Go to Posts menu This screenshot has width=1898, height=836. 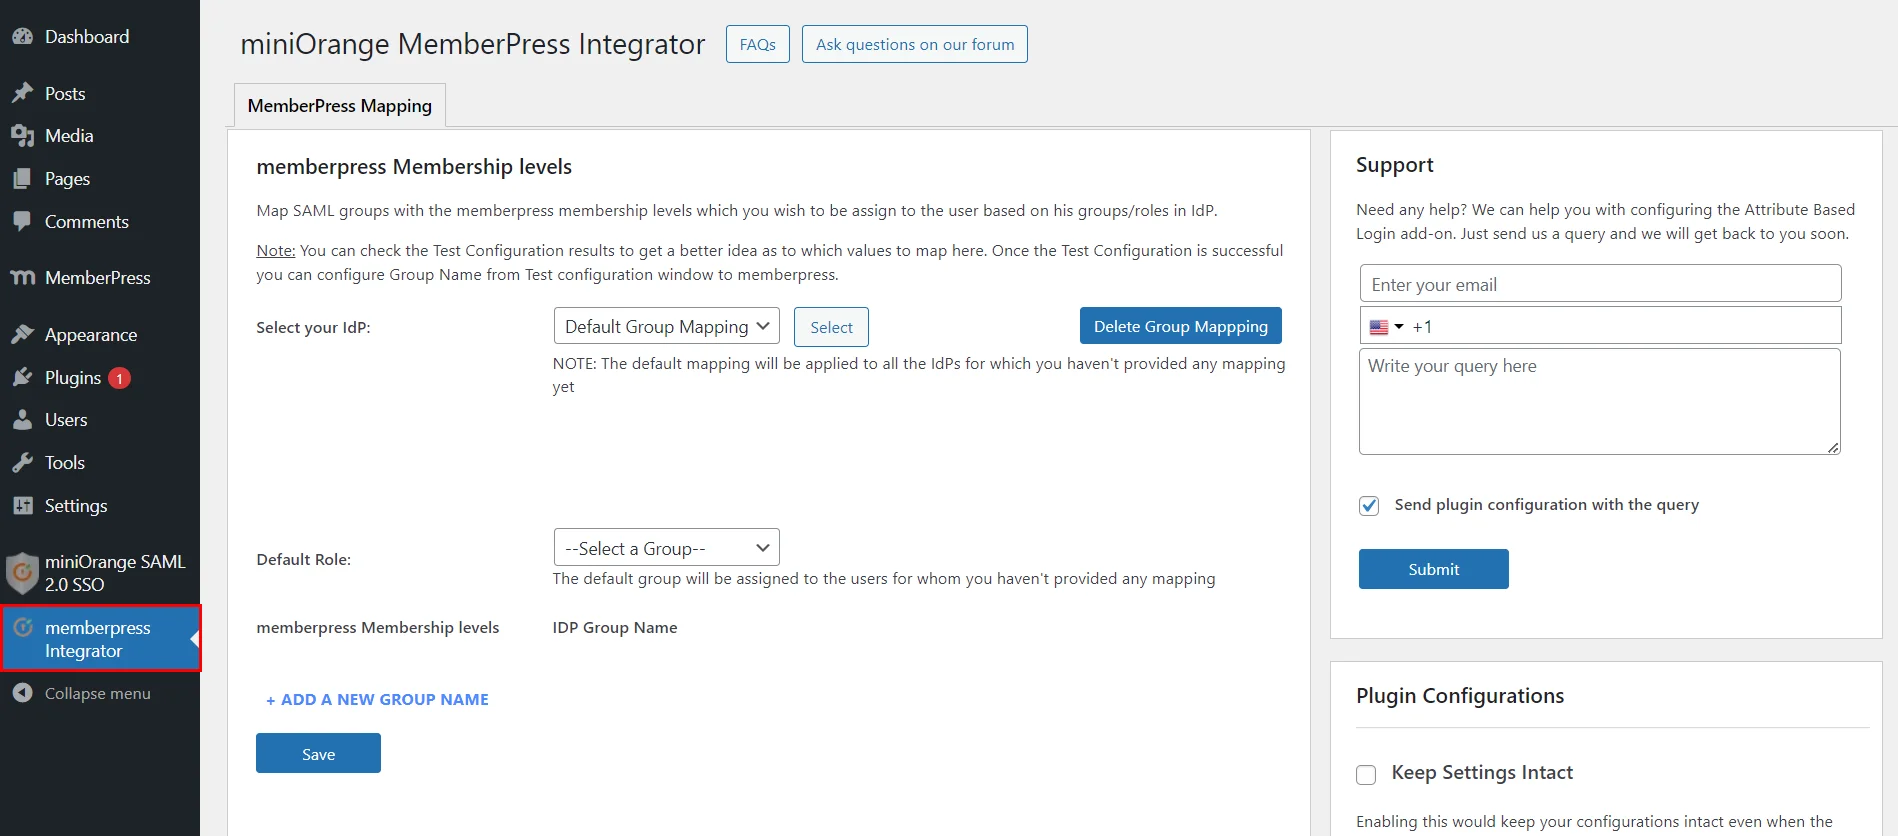[65, 93]
